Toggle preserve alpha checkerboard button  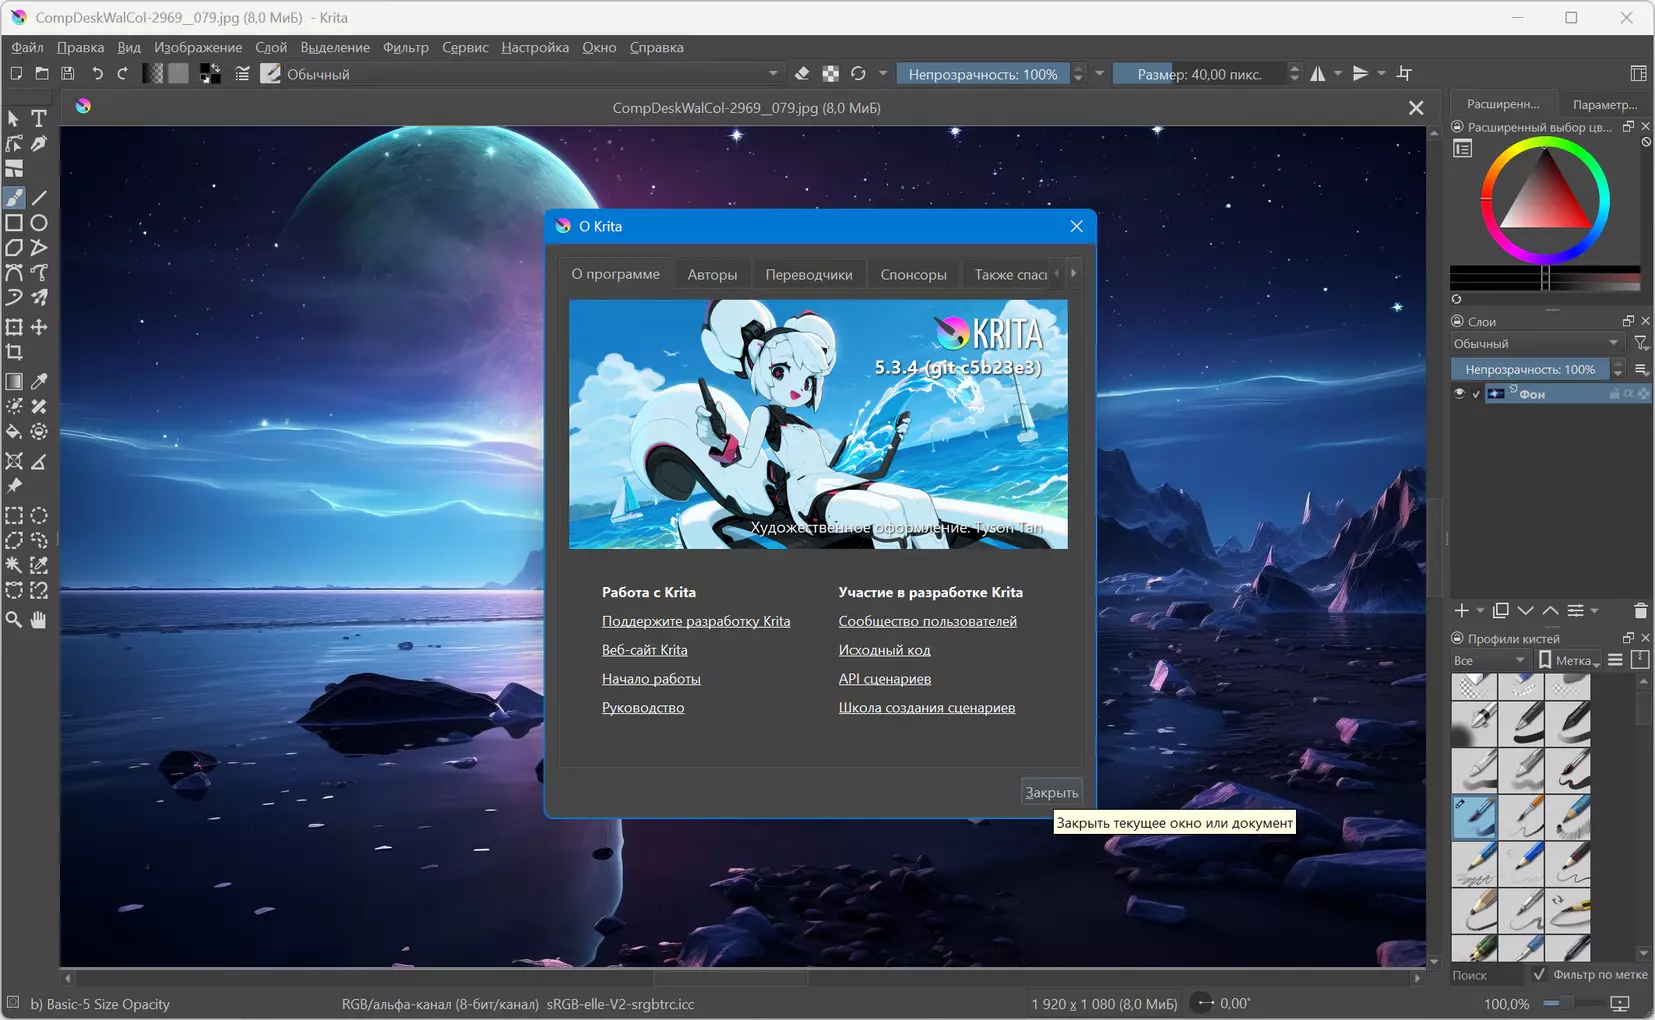point(830,73)
